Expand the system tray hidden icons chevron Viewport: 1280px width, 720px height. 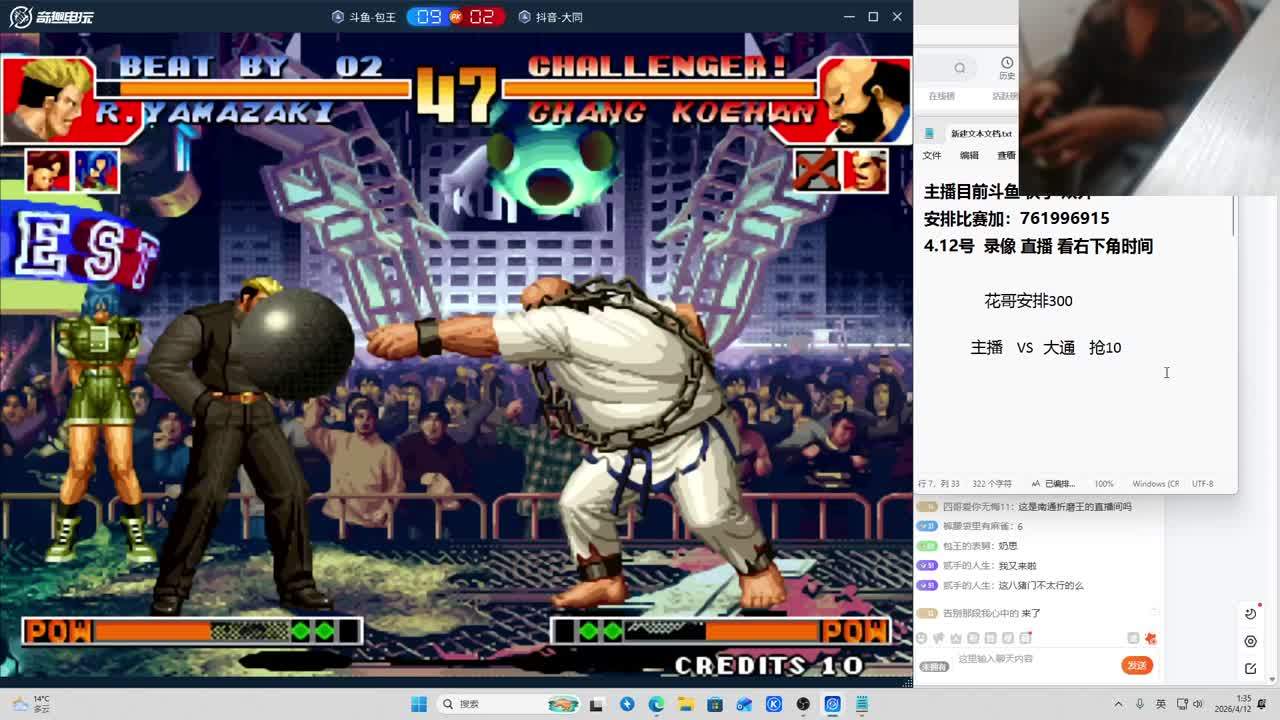[1116, 704]
